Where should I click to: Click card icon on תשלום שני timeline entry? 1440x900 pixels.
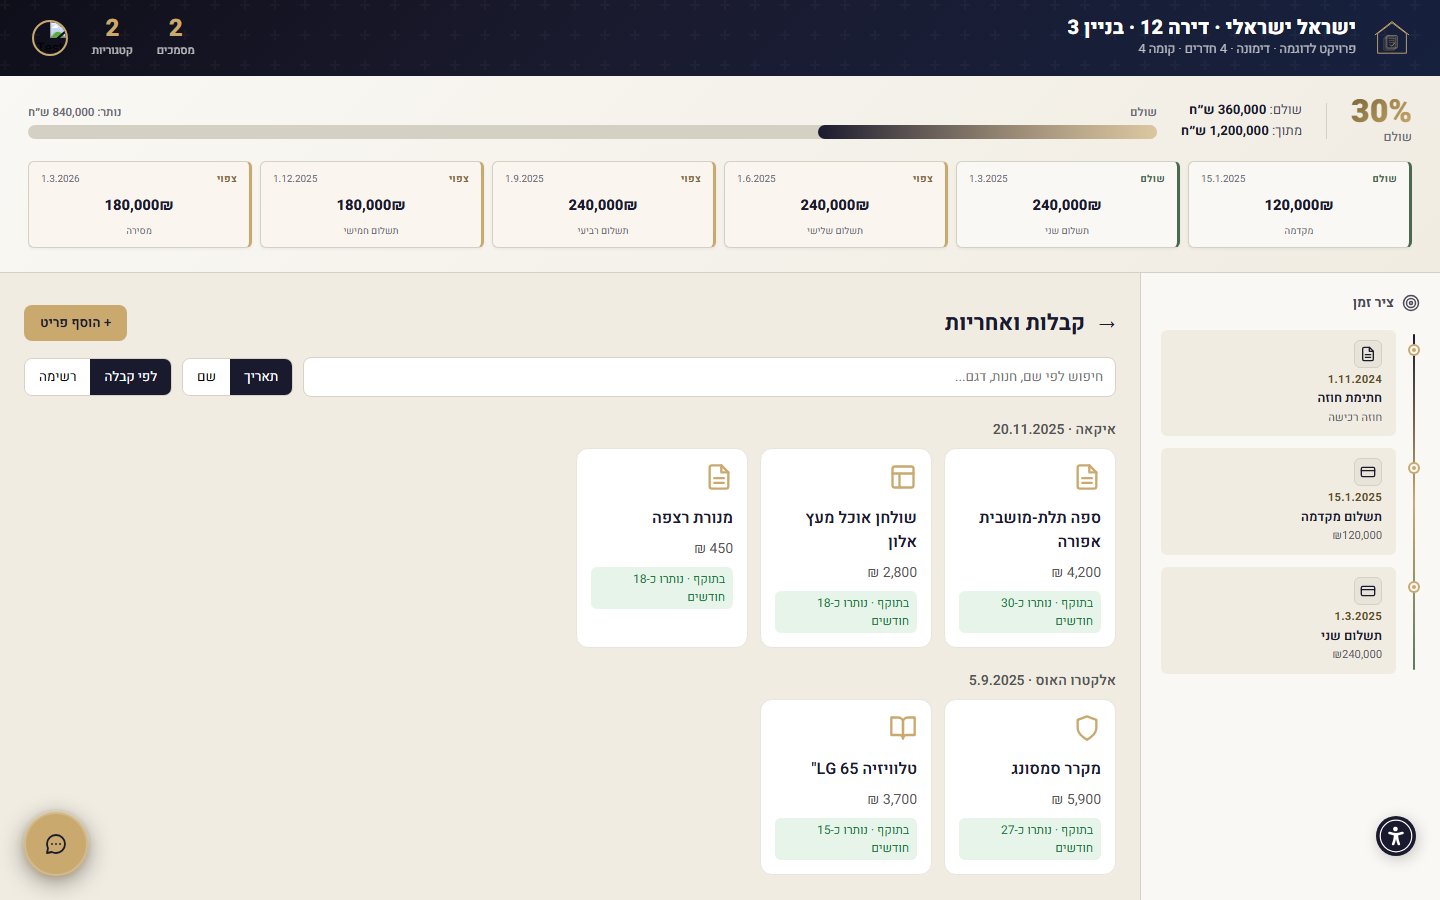click(1368, 591)
